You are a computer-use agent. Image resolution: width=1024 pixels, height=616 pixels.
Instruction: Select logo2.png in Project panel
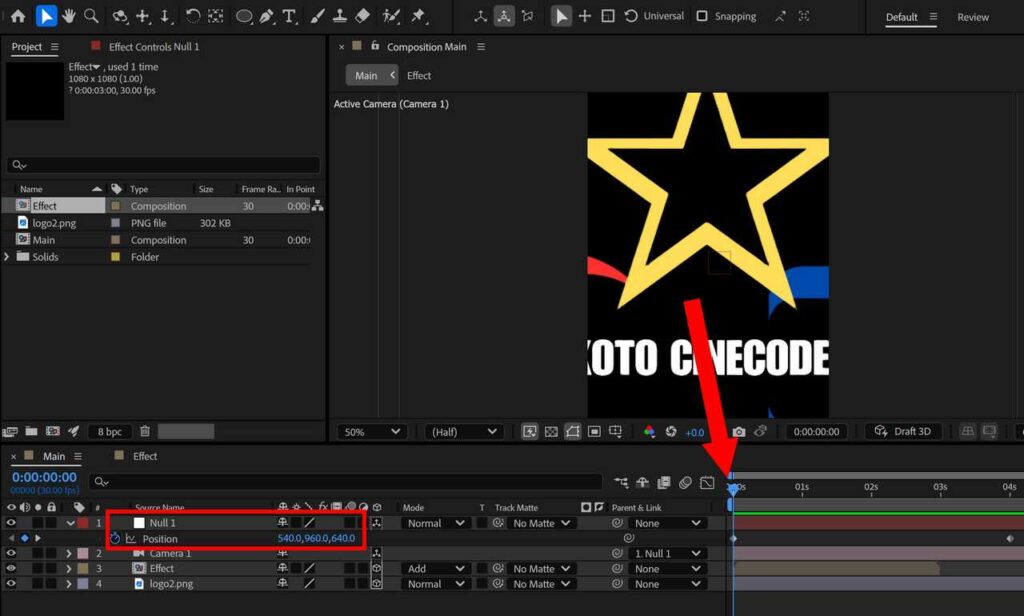point(54,223)
